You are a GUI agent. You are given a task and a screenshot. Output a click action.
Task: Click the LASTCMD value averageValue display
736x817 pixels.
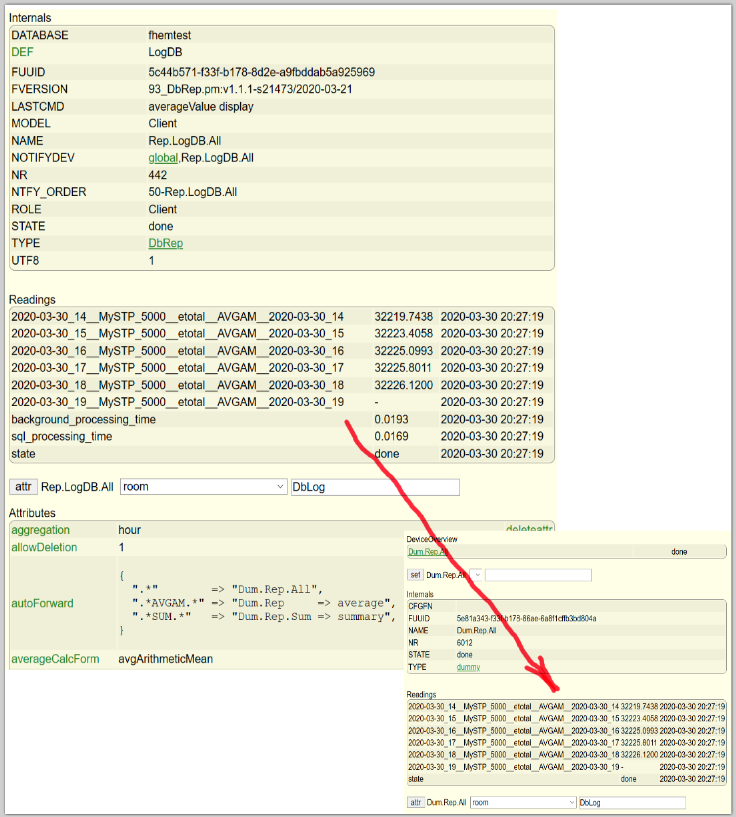201,106
